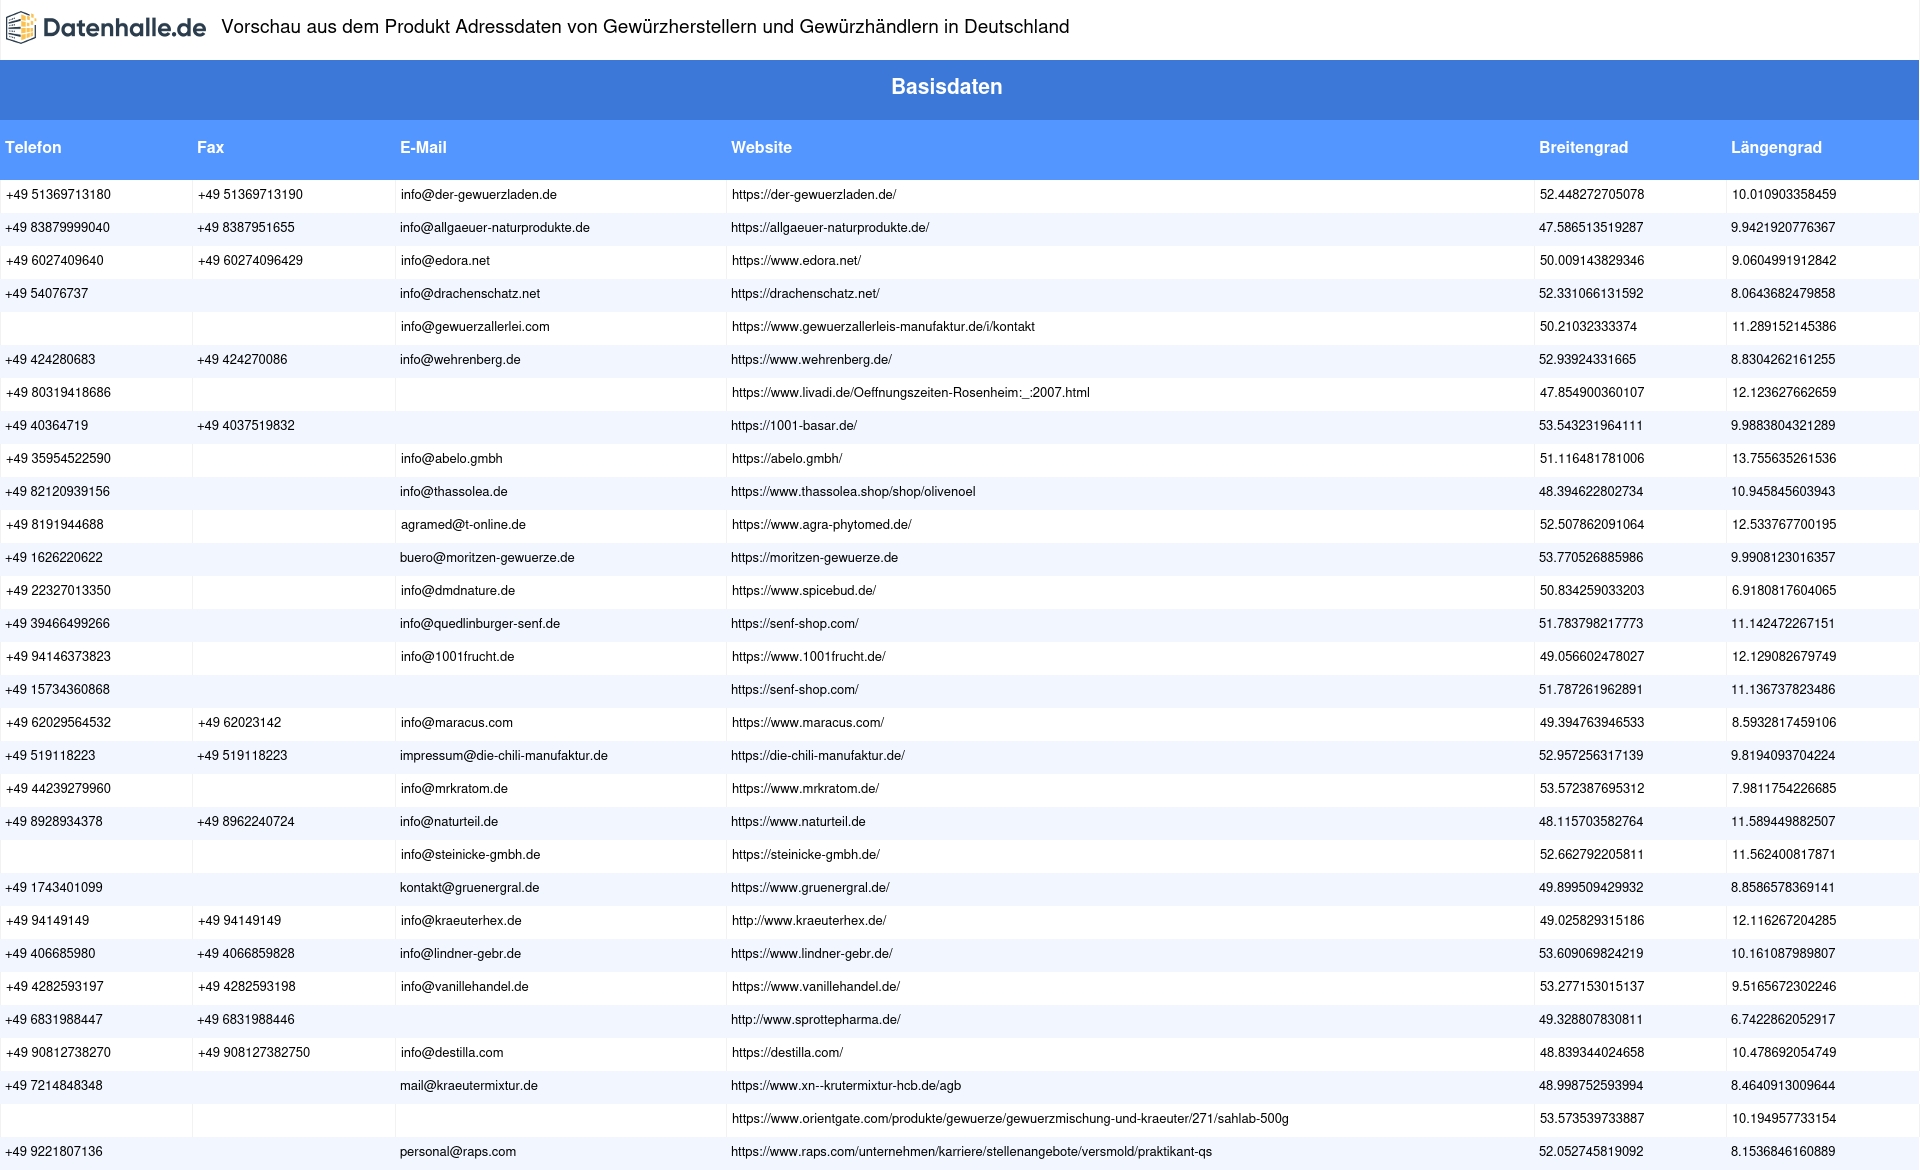
Task: Select phone number +49 15734360868
Action: click(x=57, y=690)
